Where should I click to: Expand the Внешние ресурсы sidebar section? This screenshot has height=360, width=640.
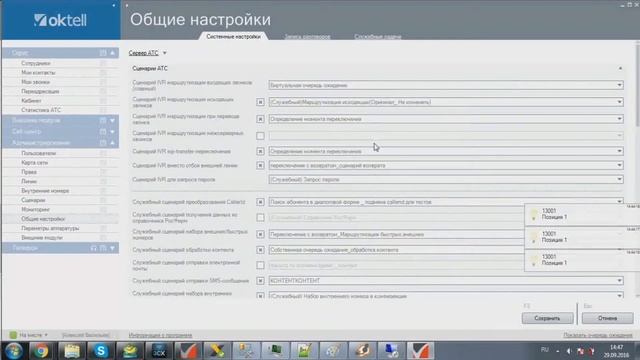point(113,120)
